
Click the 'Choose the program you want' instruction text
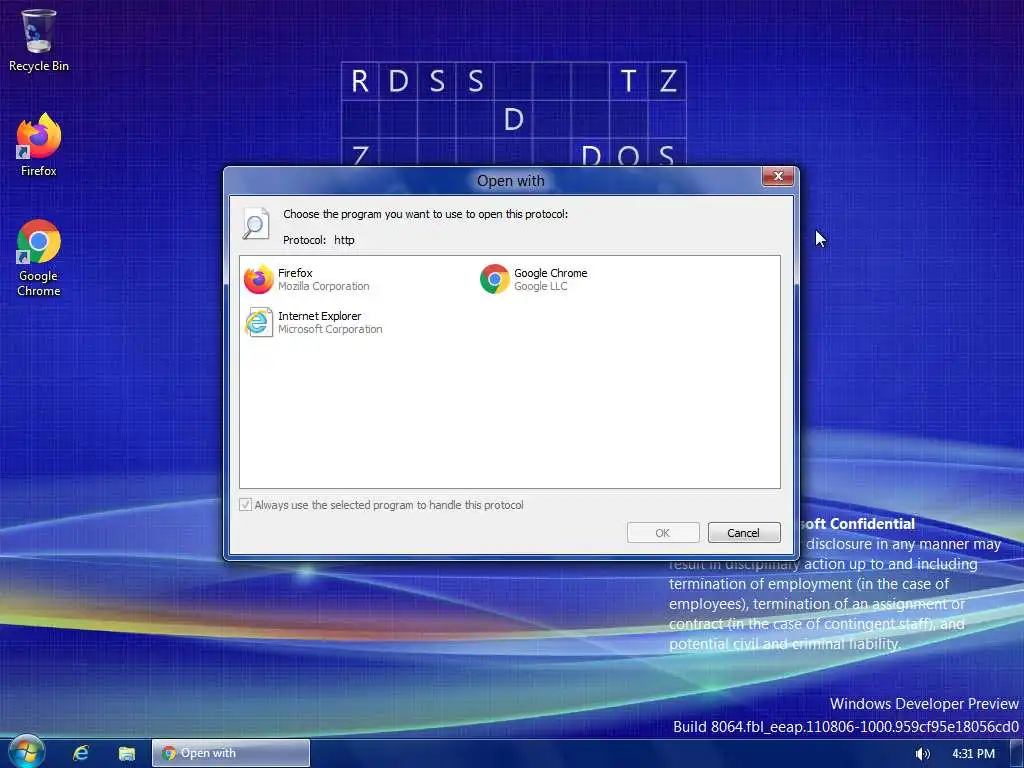pos(425,214)
